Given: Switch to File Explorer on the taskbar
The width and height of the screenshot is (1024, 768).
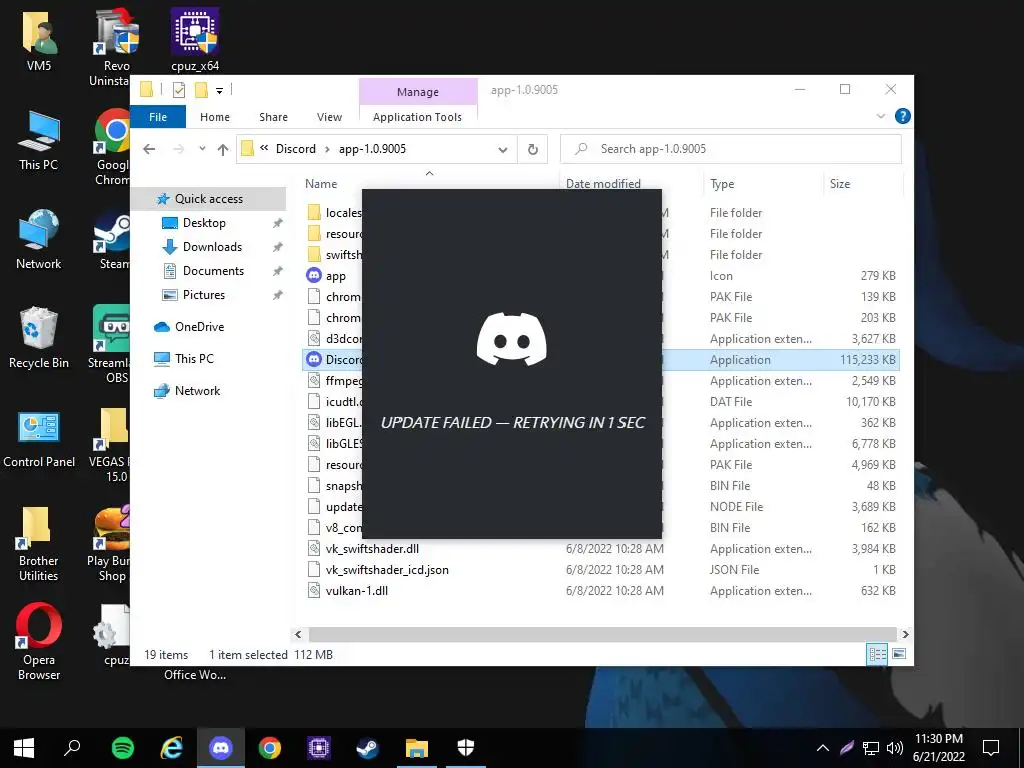Looking at the screenshot, I should 417,748.
